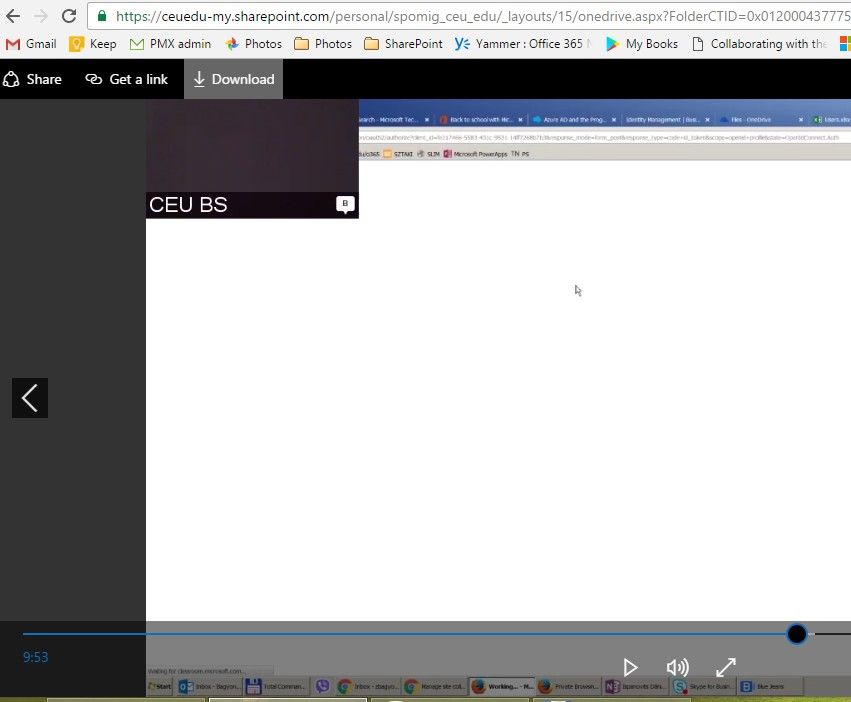The height and width of the screenshot is (702, 851).
Task: Toggle fullscreen video playback
Action: click(x=726, y=667)
